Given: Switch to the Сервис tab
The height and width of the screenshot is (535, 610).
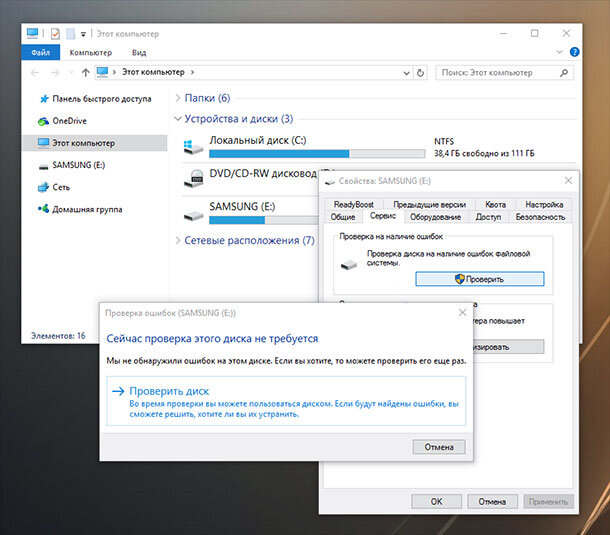Looking at the screenshot, I should tap(383, 216).
